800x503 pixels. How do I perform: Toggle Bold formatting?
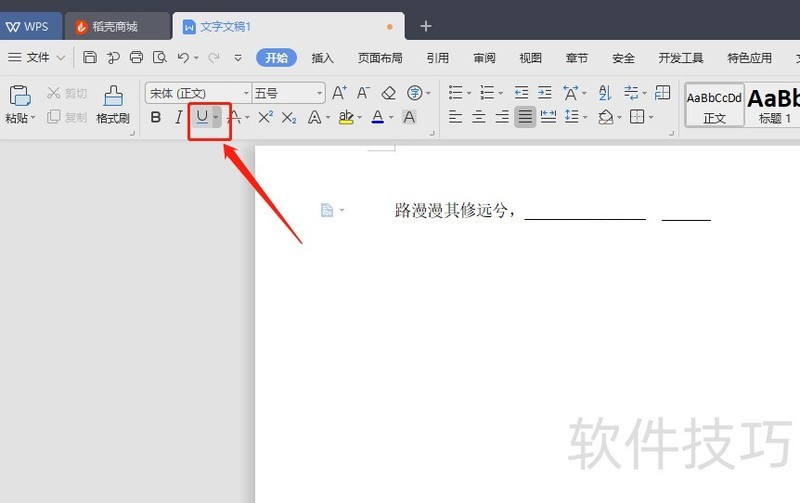156,117
